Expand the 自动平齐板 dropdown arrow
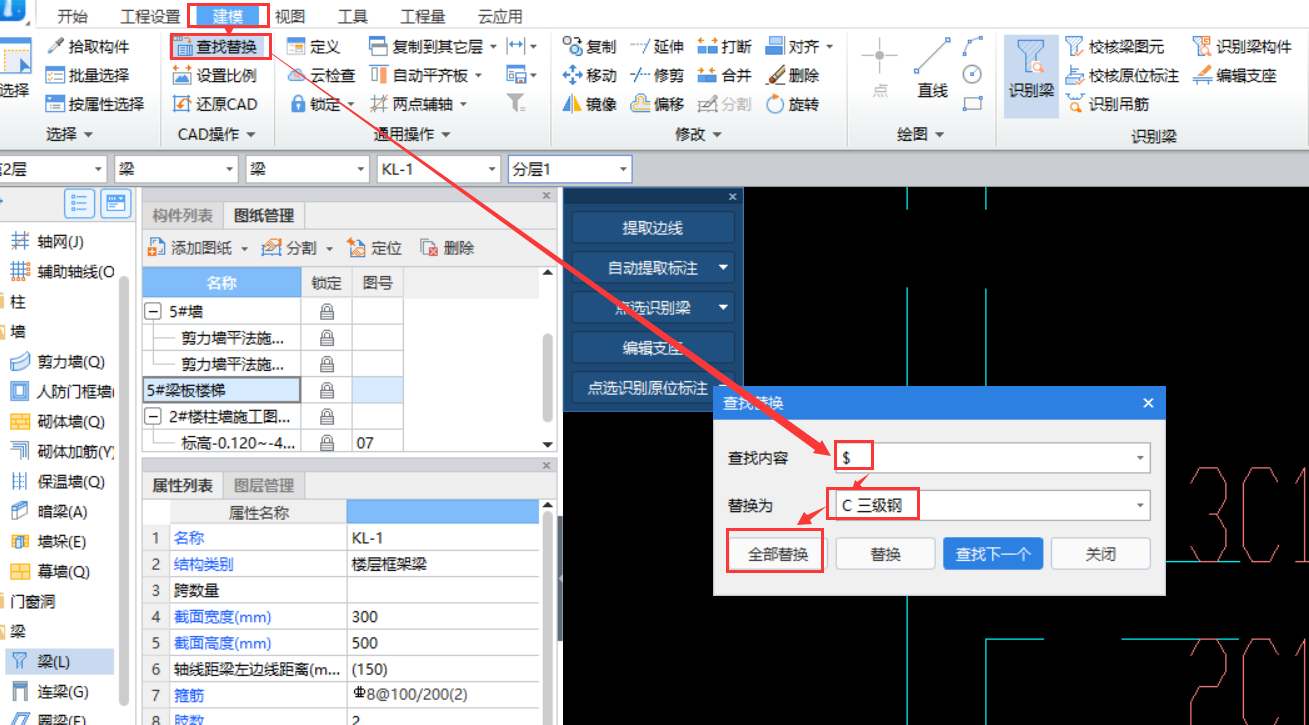This screenshot has width=1309, height=725. pos(478,75)
